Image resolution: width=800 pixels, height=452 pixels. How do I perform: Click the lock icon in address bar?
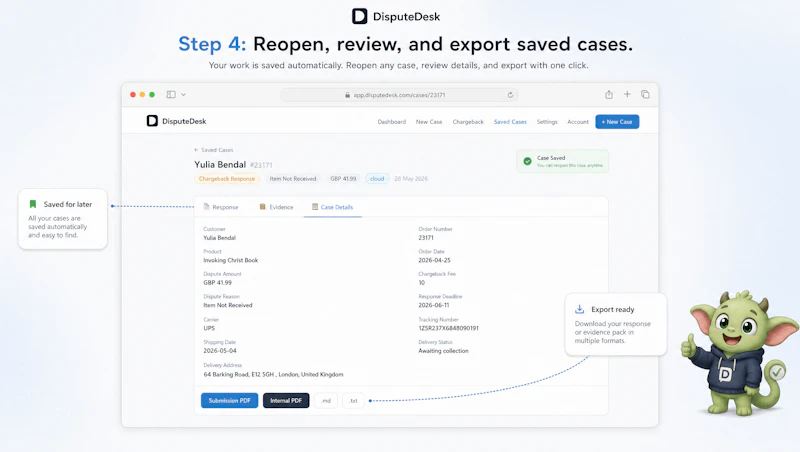point(347,95)
